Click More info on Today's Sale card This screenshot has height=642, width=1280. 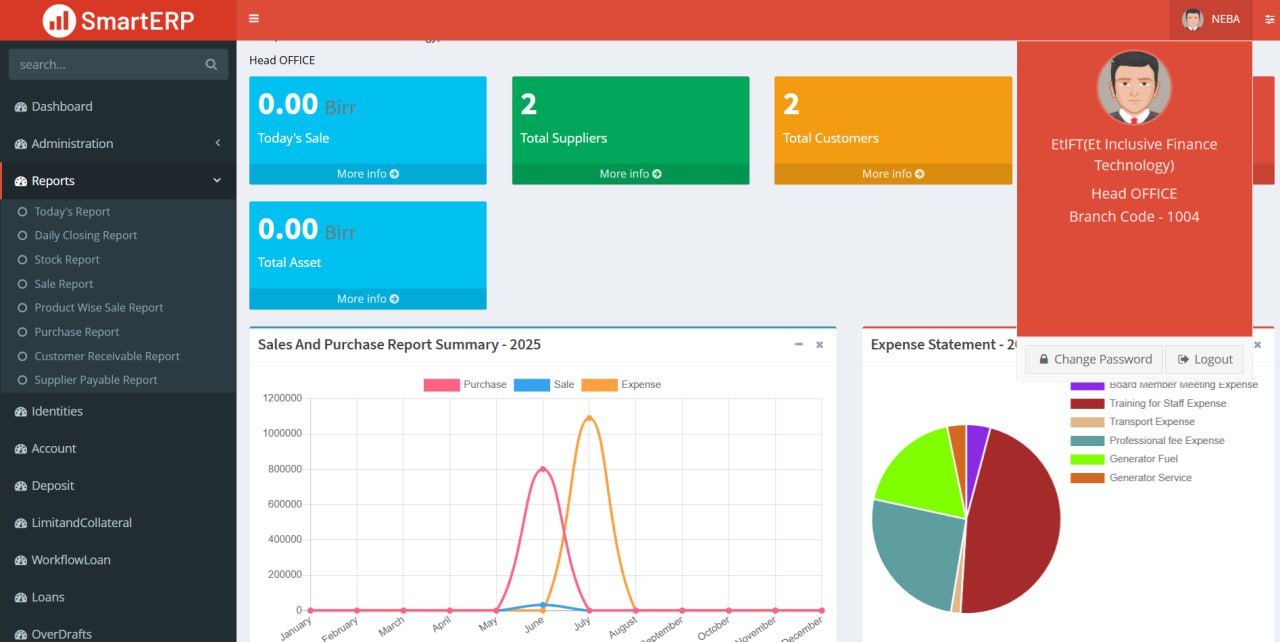368,174
